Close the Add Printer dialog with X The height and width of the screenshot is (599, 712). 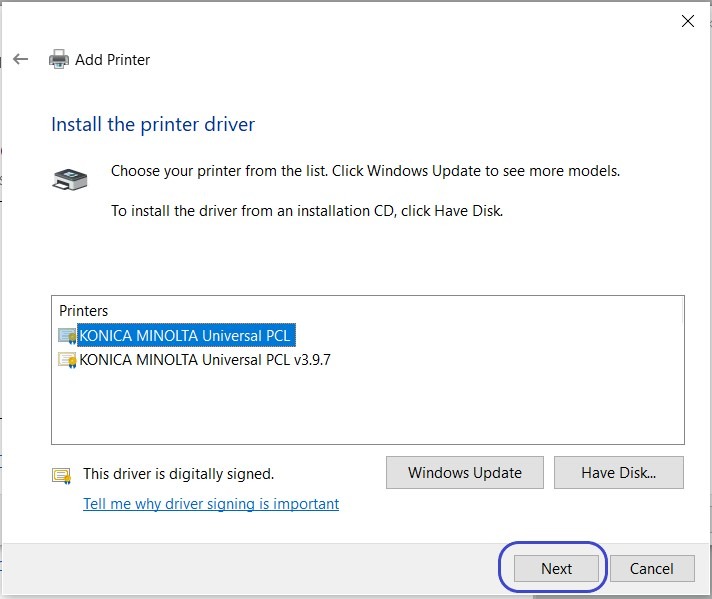coord(687,21)
